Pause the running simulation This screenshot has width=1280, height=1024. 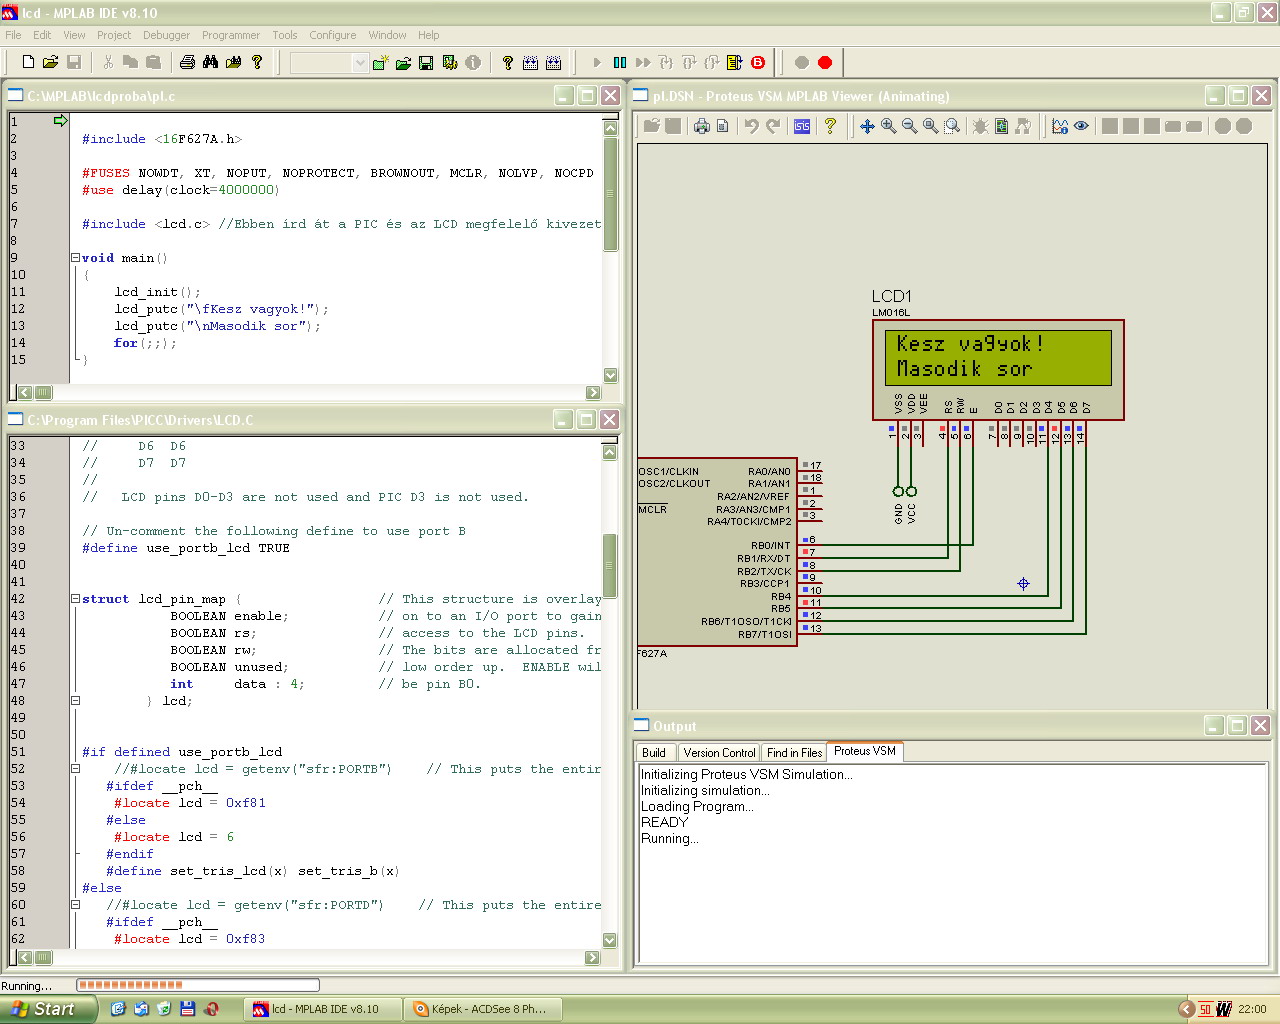pos(620,62)
